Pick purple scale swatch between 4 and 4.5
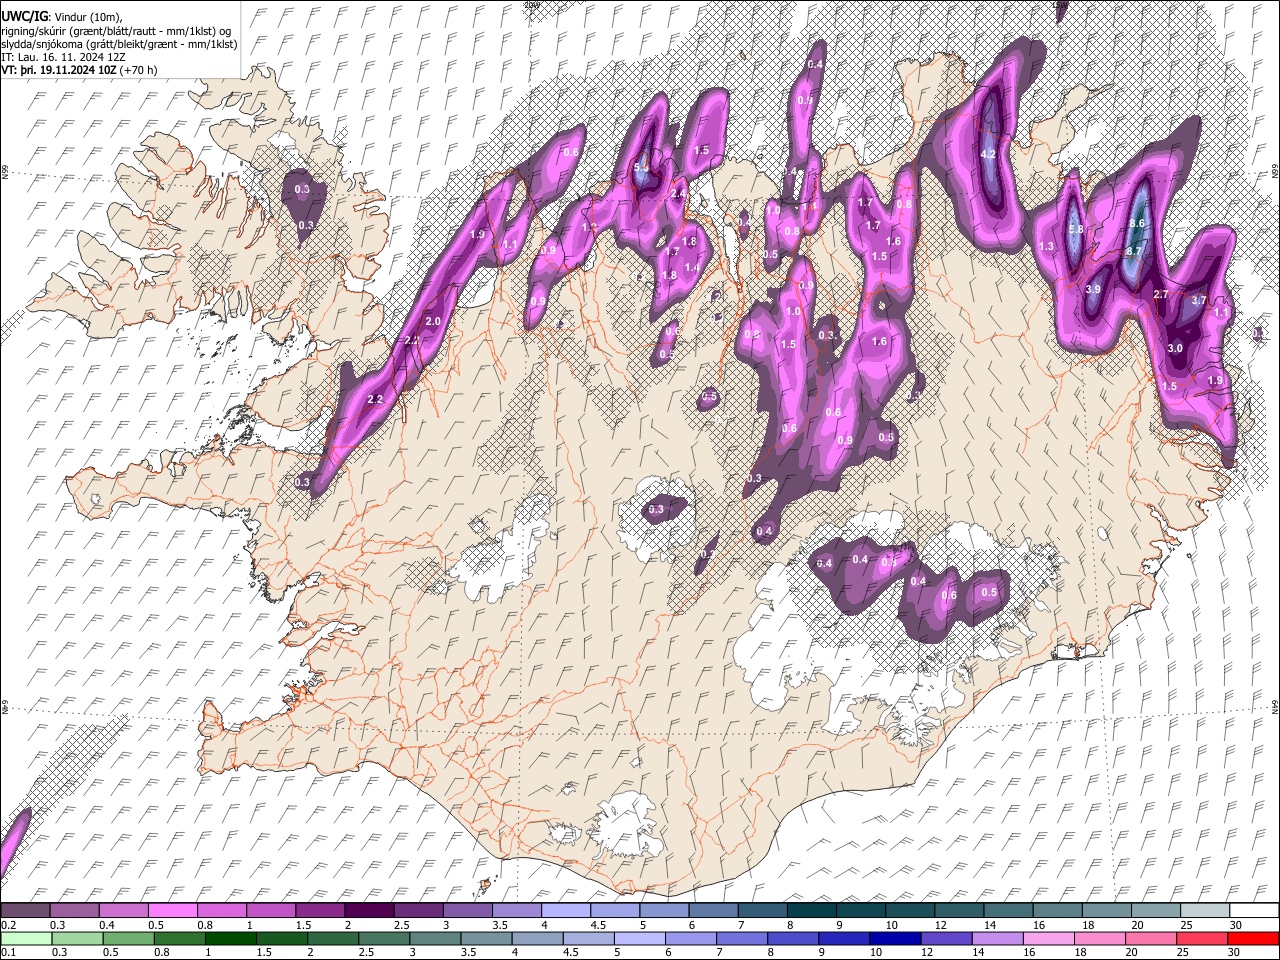 (565, 911)
